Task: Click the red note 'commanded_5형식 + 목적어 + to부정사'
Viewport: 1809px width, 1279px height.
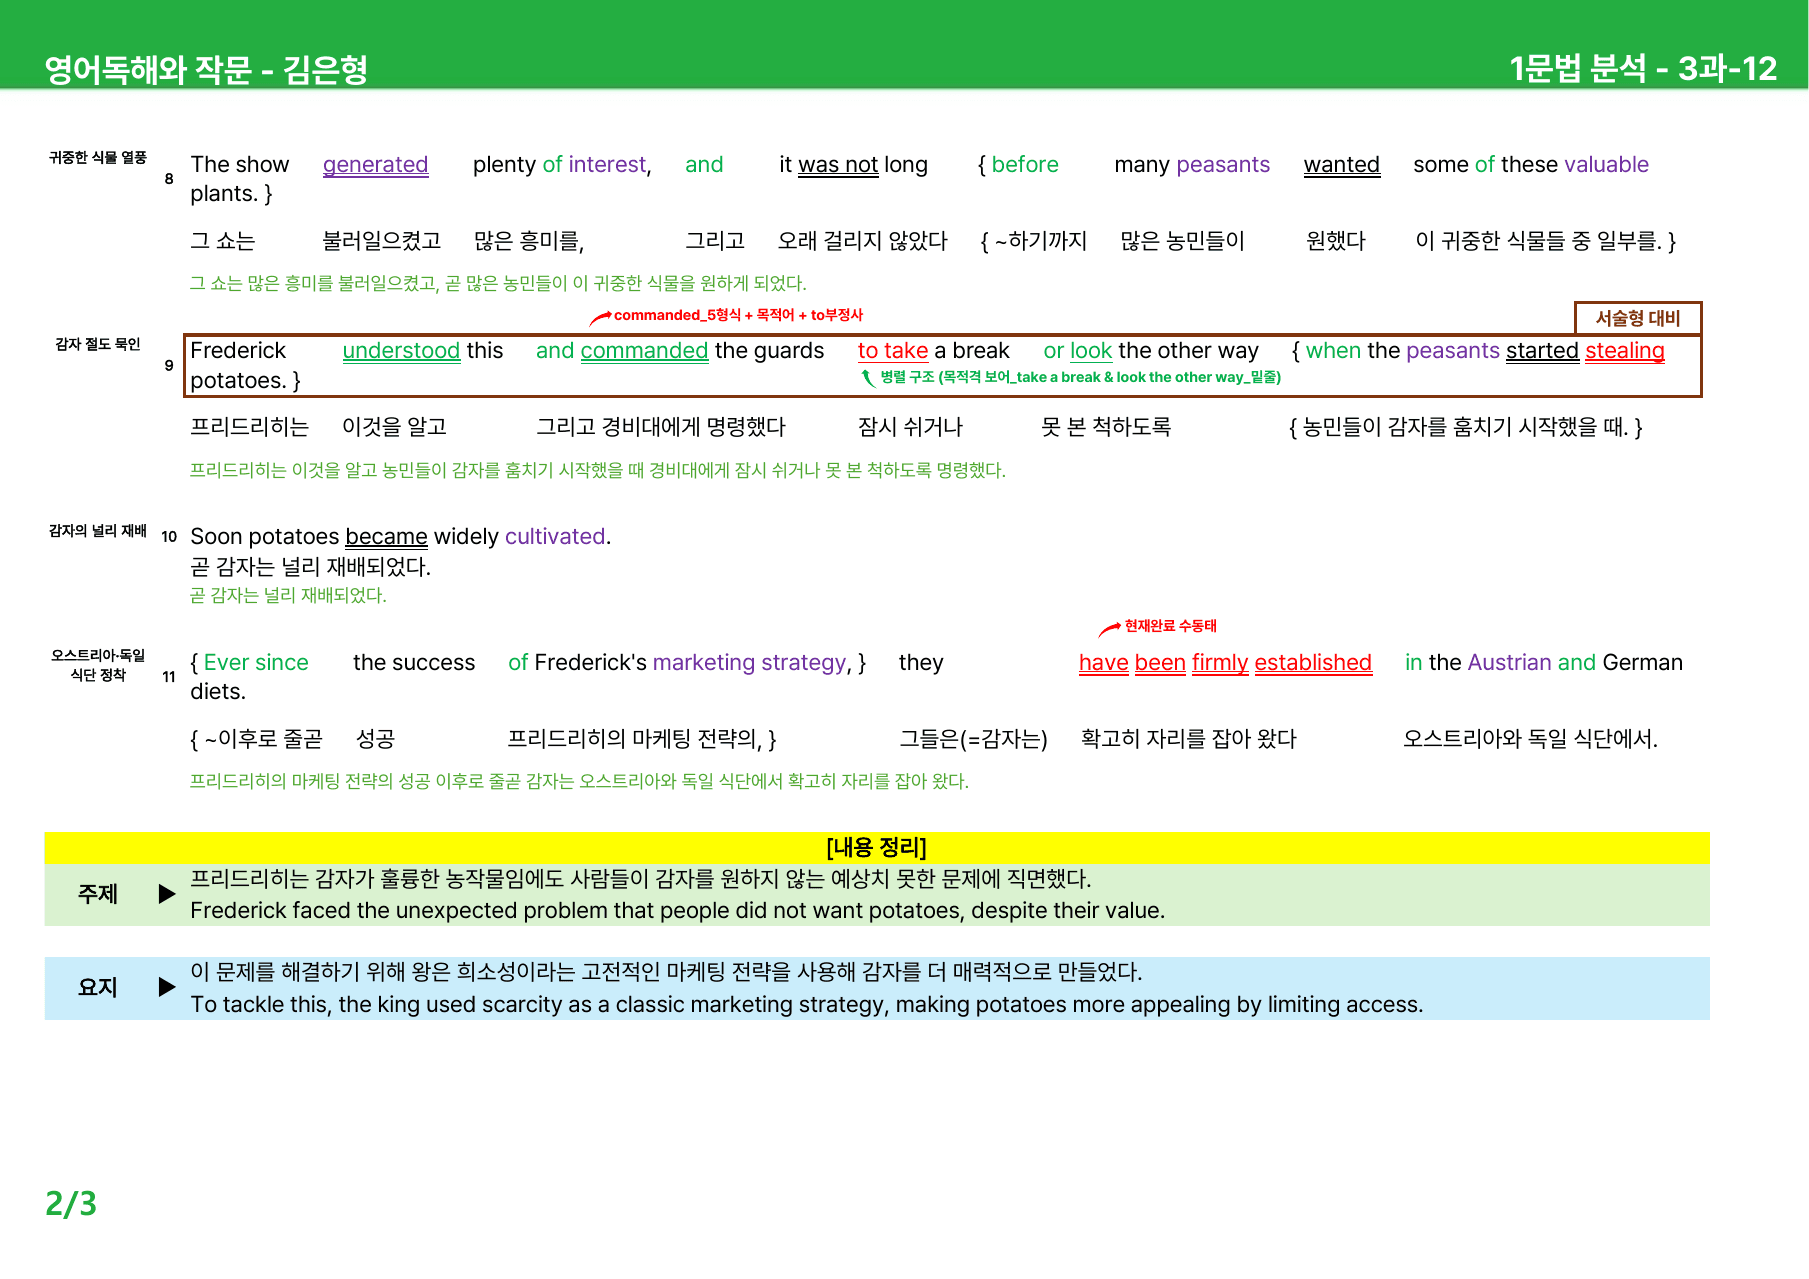Action: pyautogui.click(x=738, y=315)
